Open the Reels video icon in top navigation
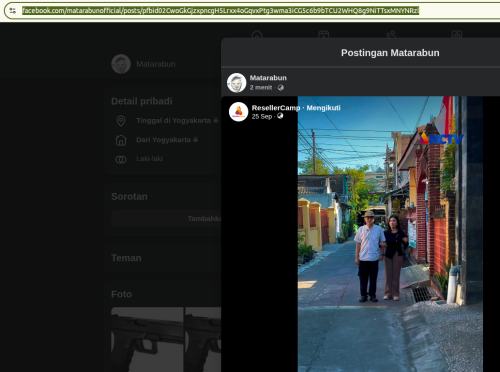 pos(323,34)
